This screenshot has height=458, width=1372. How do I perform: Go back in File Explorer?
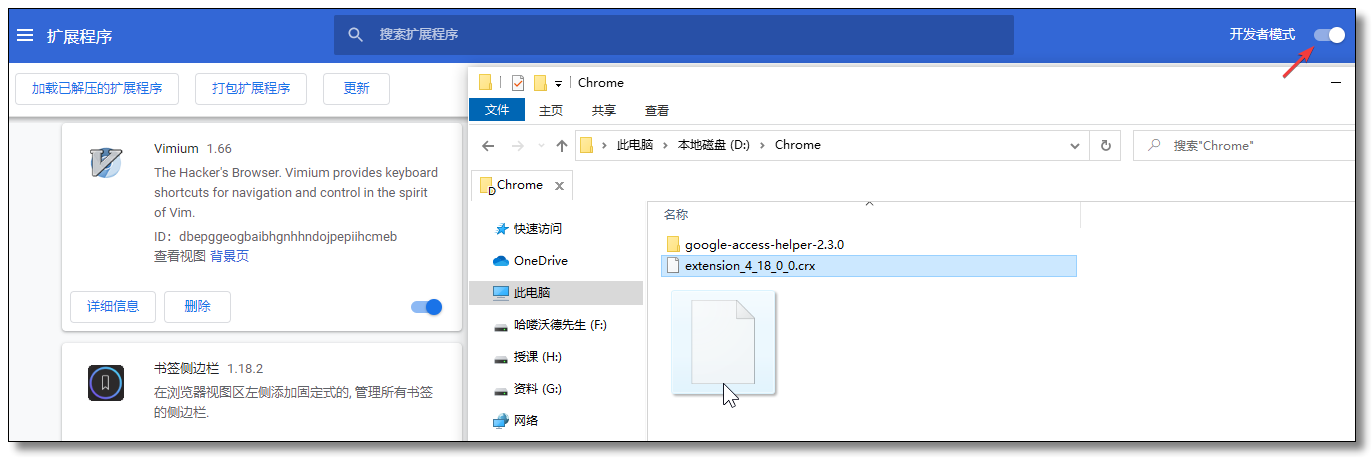(x=488, y=145)
